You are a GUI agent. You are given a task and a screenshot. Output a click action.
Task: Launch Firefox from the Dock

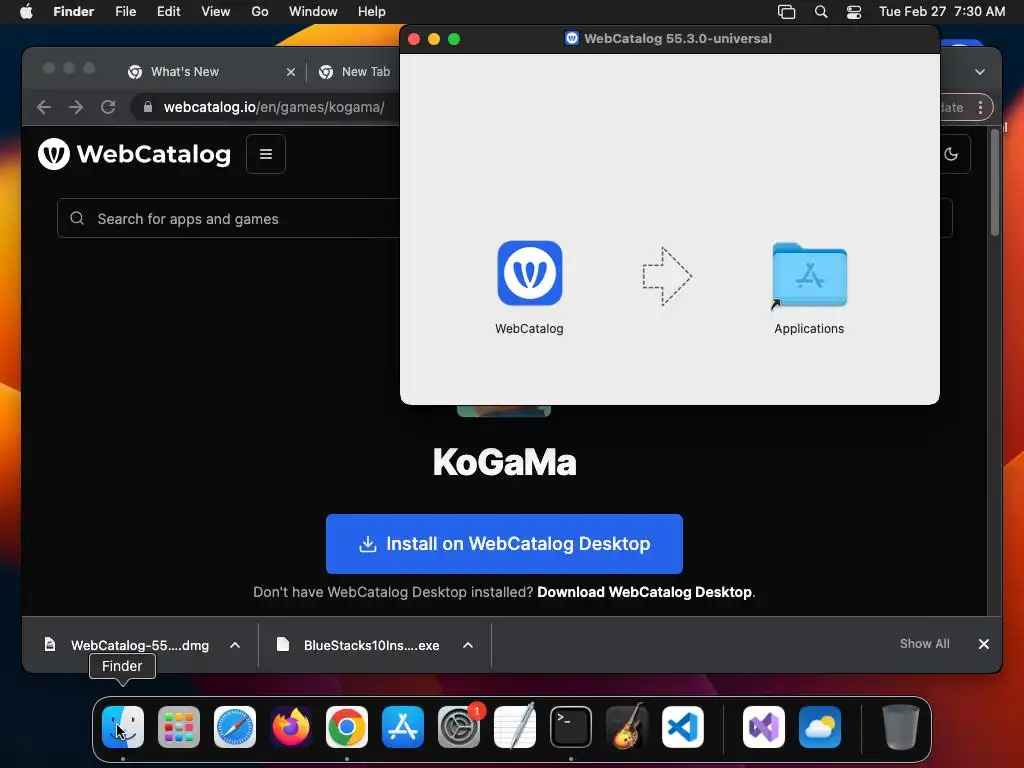[291, 727]
